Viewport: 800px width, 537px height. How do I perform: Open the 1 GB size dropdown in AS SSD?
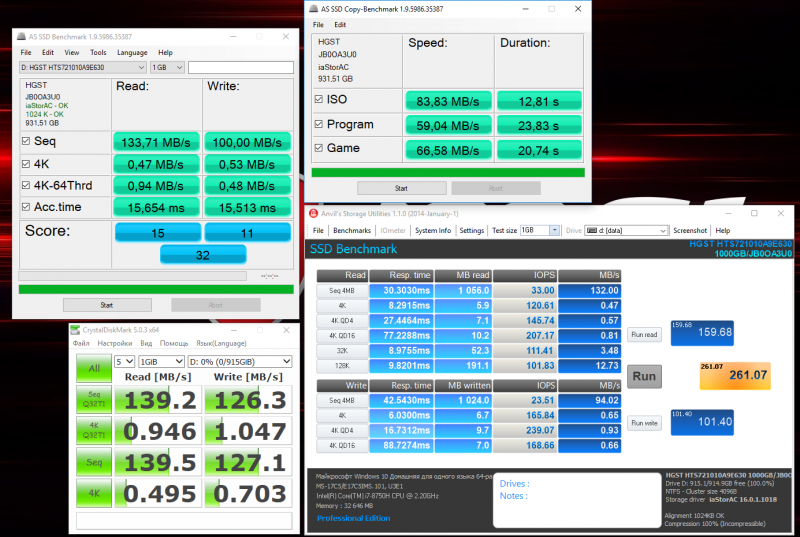167,67
